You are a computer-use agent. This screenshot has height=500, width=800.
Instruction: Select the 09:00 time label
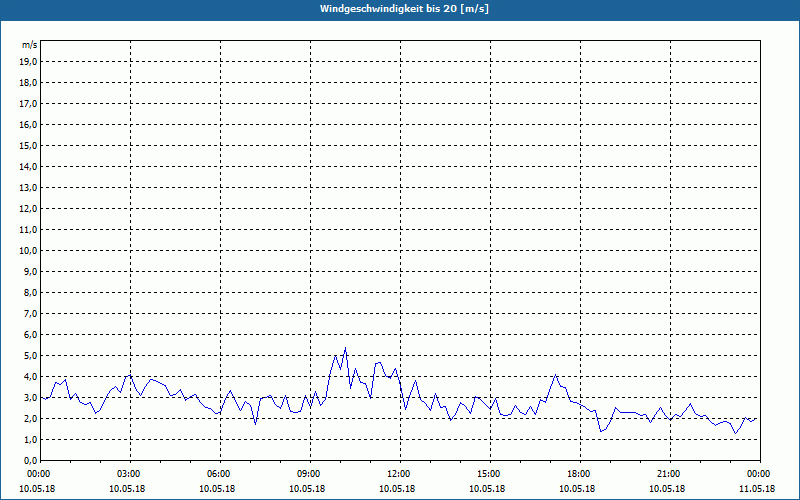pyautogui.click(x=310, y=474)
